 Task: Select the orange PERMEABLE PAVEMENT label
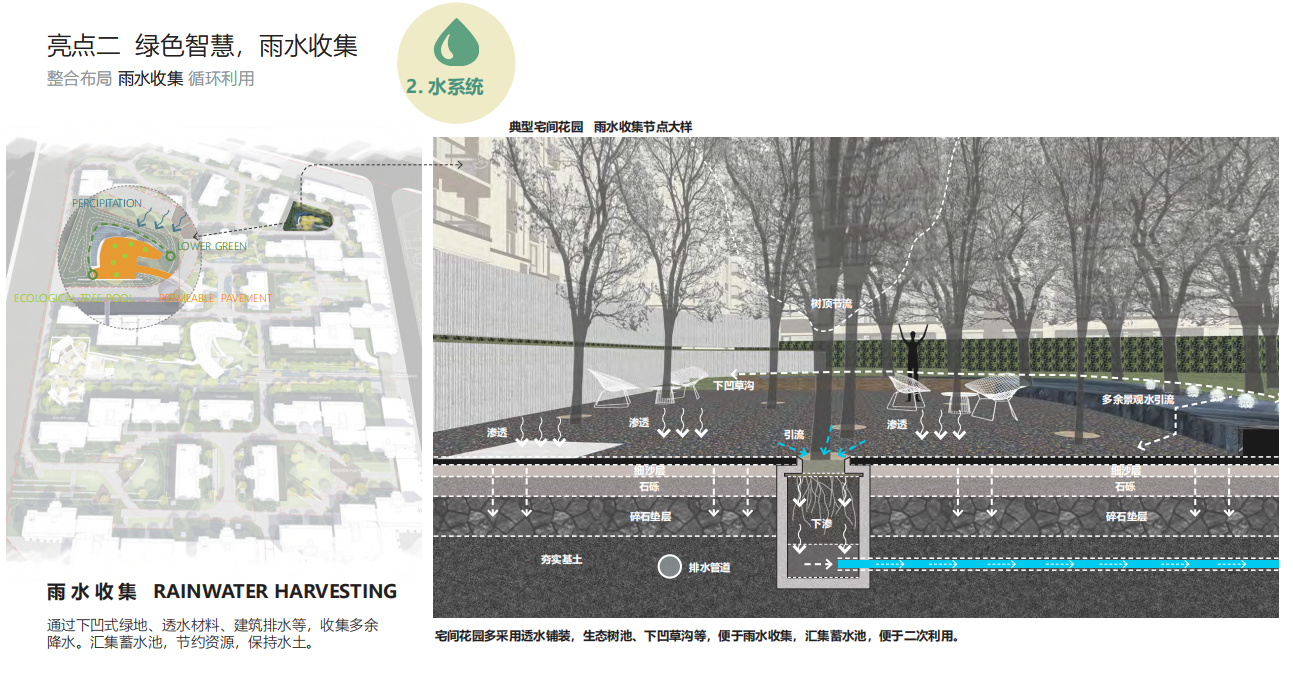pos(215,298)
